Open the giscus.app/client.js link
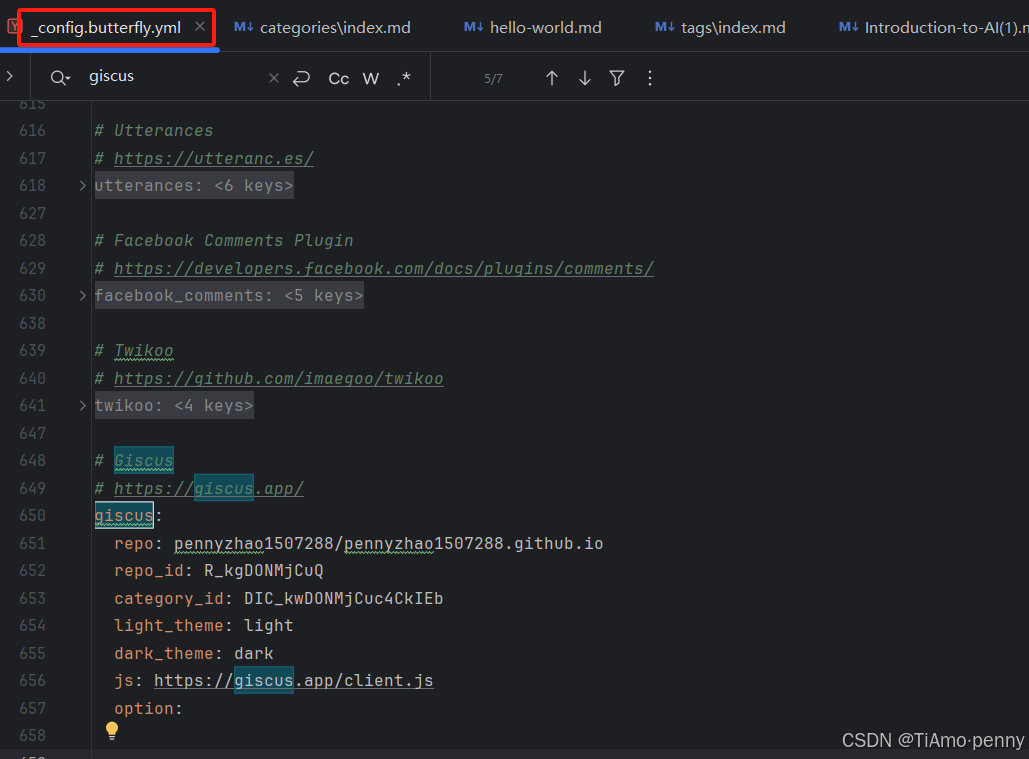Viewport: 1029px width, 759px height. click(x=293, y=680)
